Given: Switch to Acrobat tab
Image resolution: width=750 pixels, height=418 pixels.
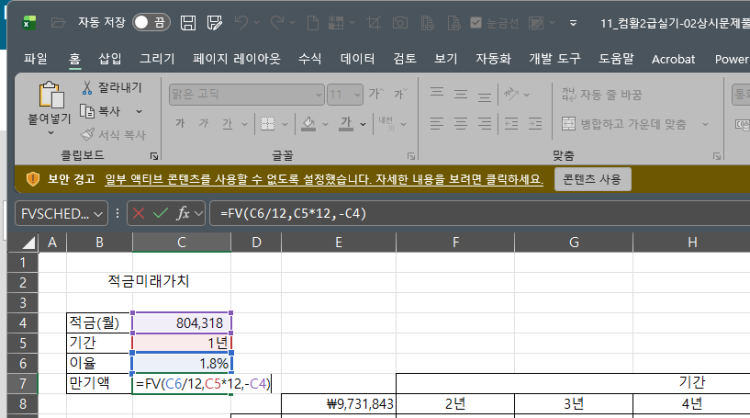Looking at the screenshot, I should [673, 59].
